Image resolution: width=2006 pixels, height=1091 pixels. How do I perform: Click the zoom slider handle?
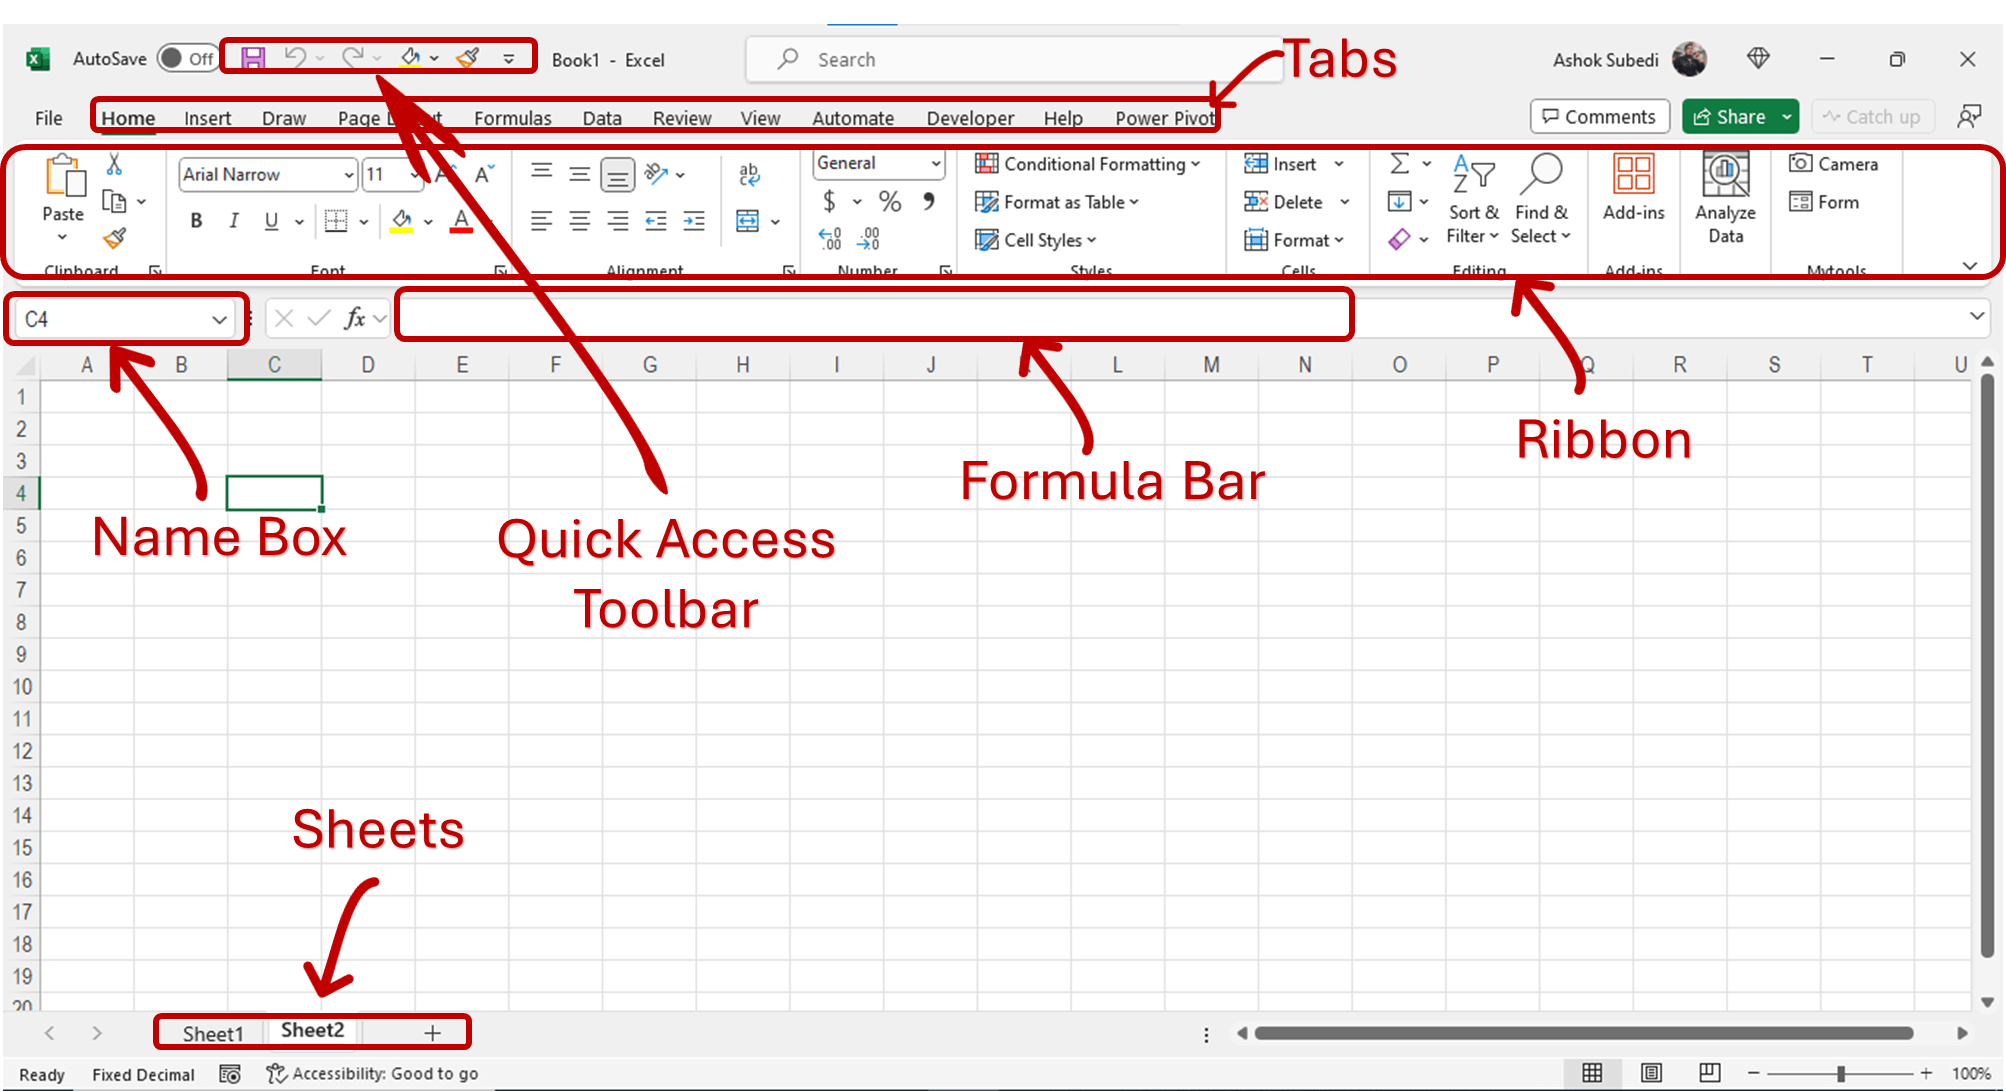tap(1840, 1073)
